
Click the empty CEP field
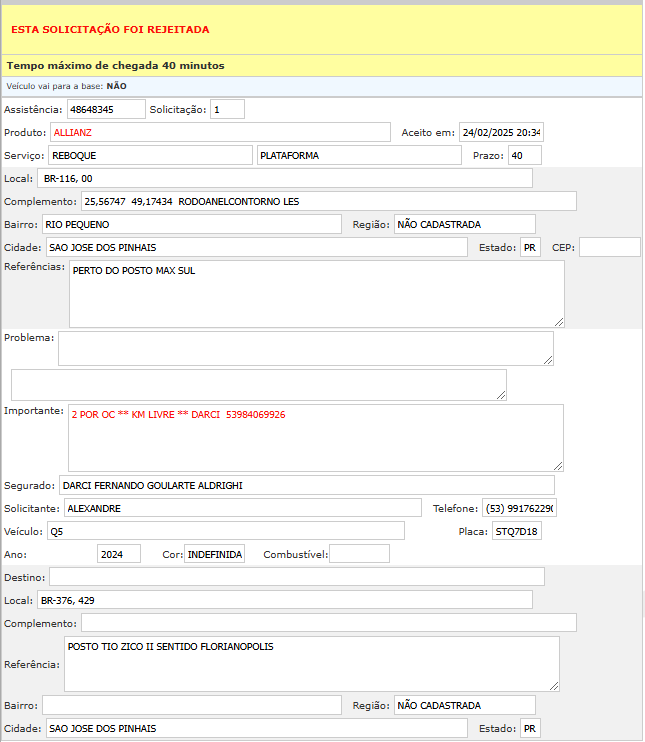609,247
